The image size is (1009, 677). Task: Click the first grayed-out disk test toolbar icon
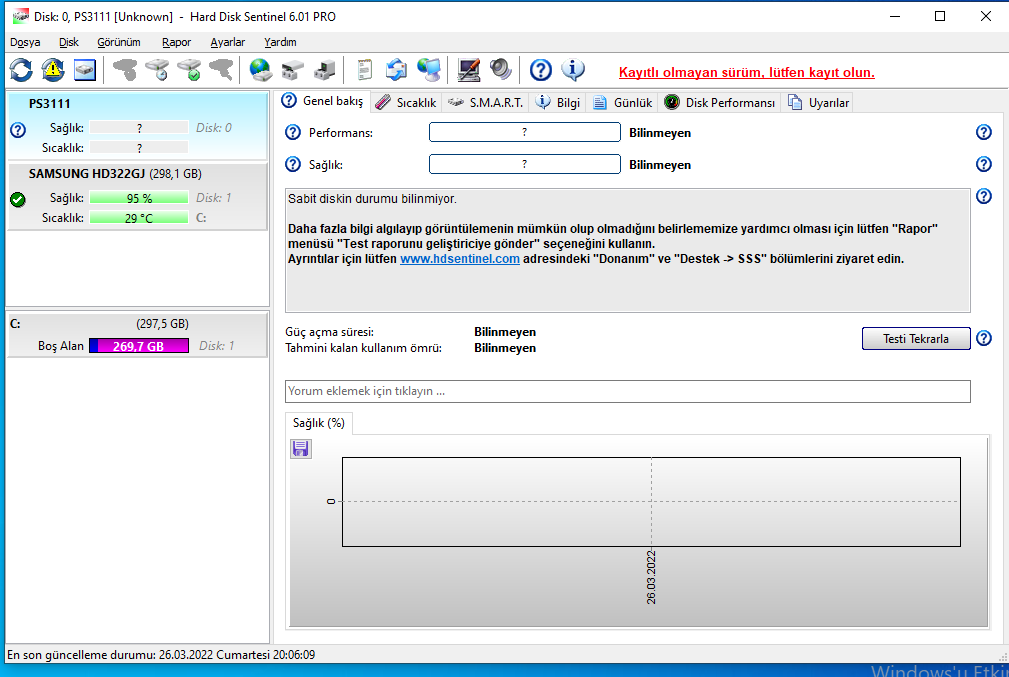[125, 70]
